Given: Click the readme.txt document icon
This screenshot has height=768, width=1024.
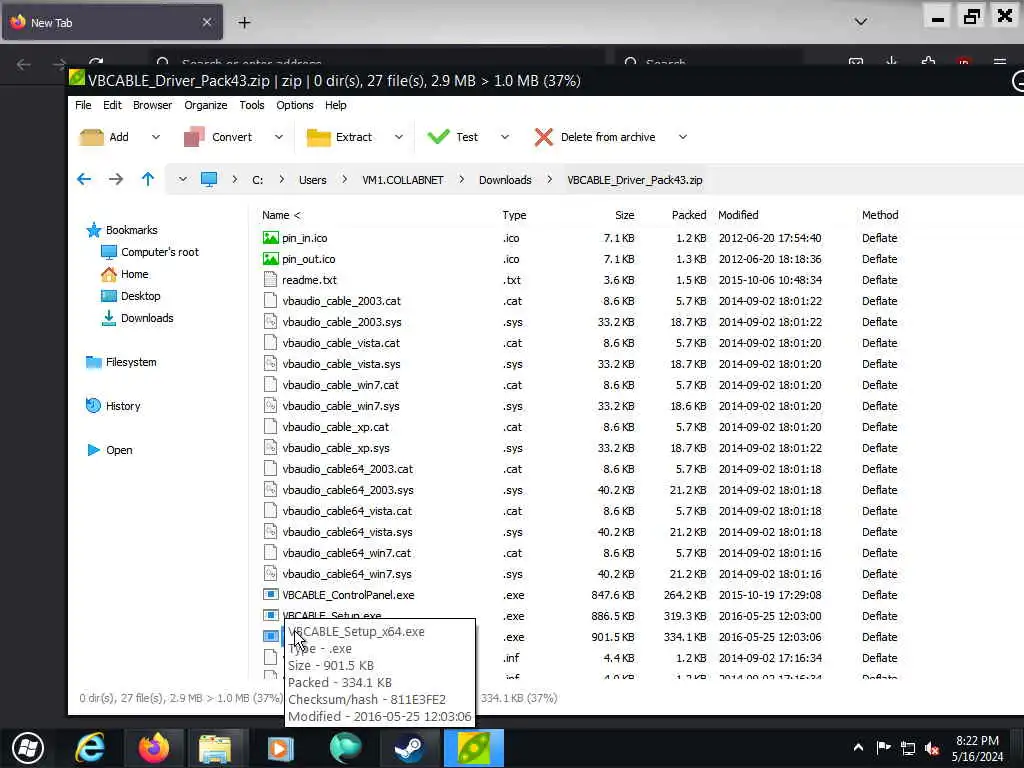Looking at the screenshot, I should (x=270, y=280).
